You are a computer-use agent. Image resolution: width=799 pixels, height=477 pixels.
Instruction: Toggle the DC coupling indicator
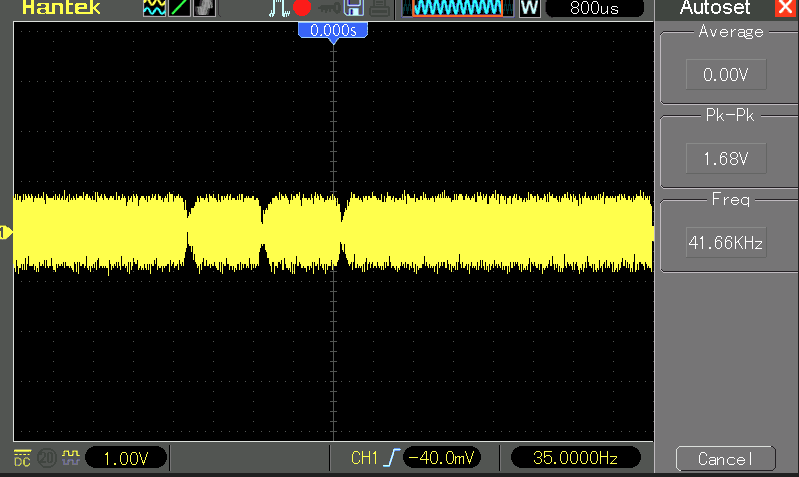click(22, 458)
